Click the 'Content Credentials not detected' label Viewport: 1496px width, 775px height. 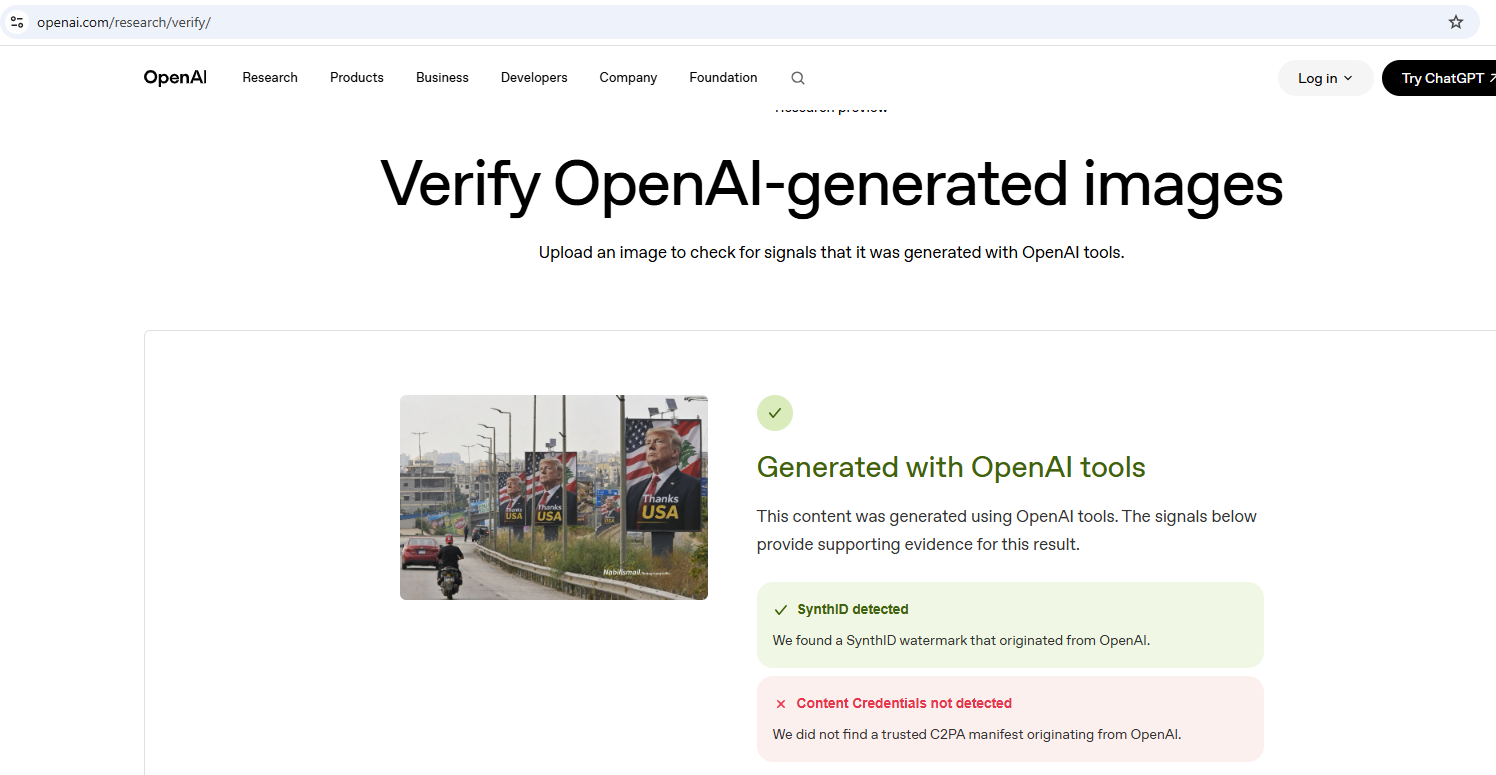(x=904, y=703)
